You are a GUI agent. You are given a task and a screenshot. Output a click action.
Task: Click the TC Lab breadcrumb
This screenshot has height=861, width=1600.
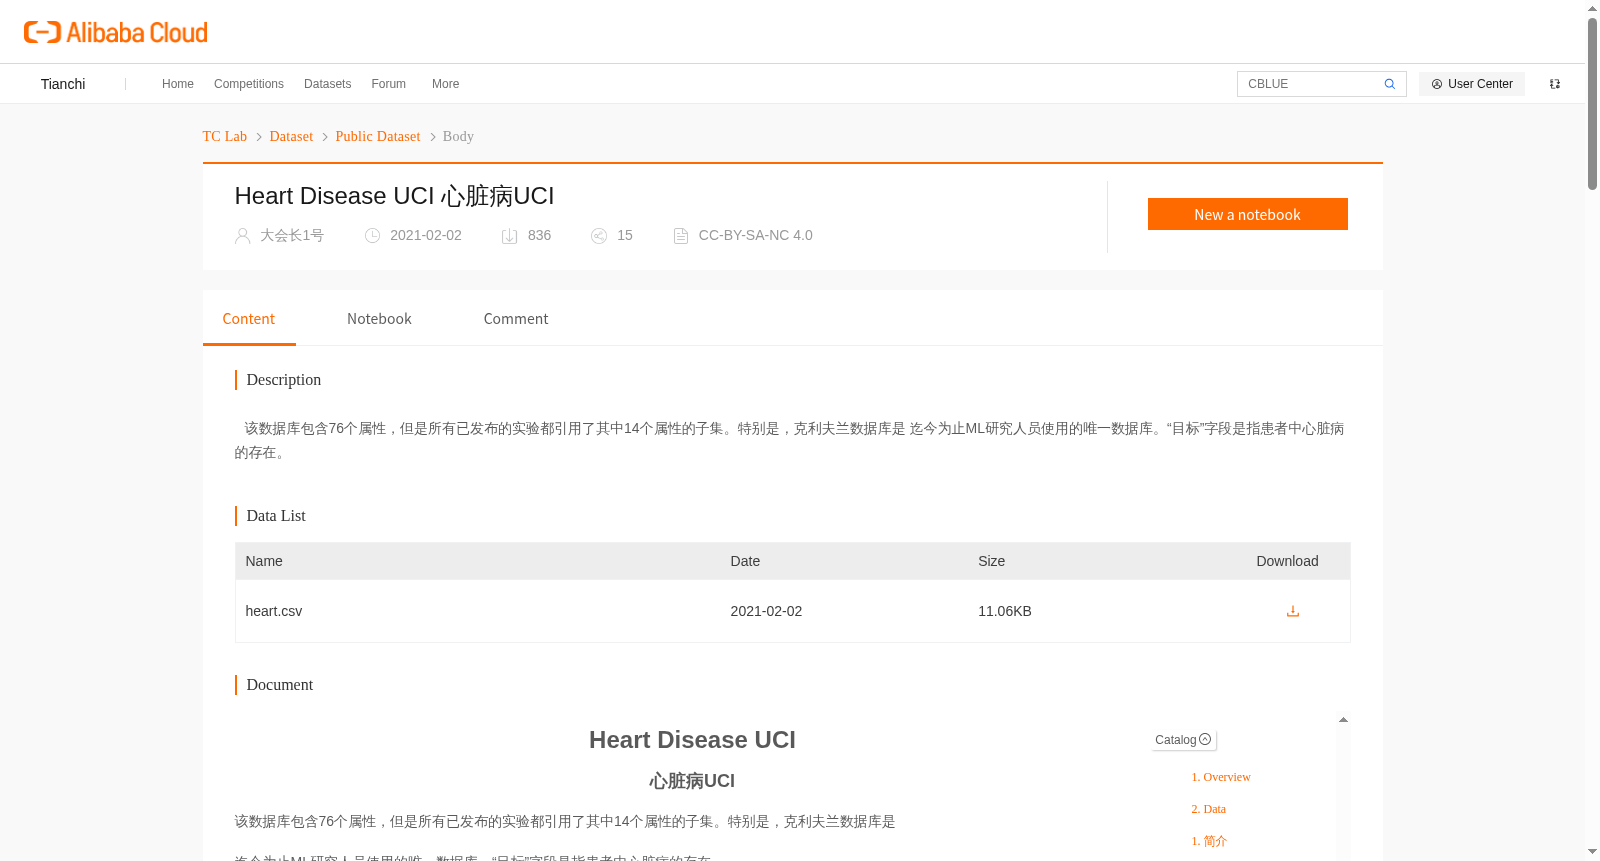225,136
